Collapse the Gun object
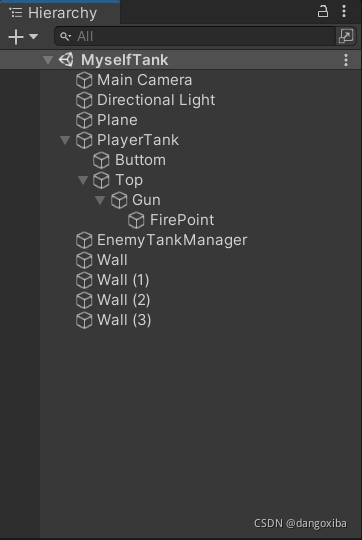The image size is (362, 540). pos(100,200)
